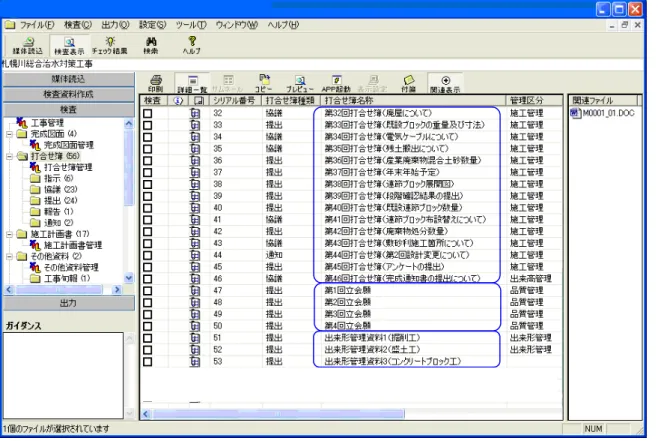Open the ファイル(F) menu
The height and width of the screenshot is (441, 658).
tap(37, 25)
